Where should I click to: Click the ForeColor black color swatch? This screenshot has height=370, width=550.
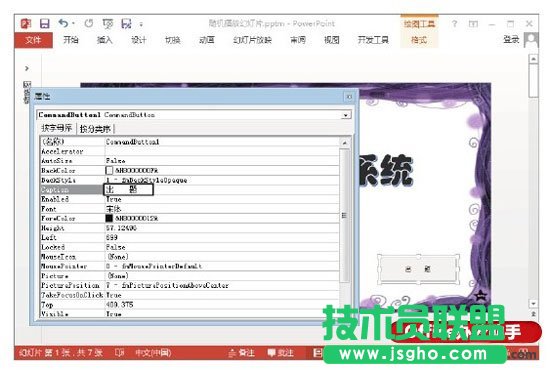tap(109, 218)
